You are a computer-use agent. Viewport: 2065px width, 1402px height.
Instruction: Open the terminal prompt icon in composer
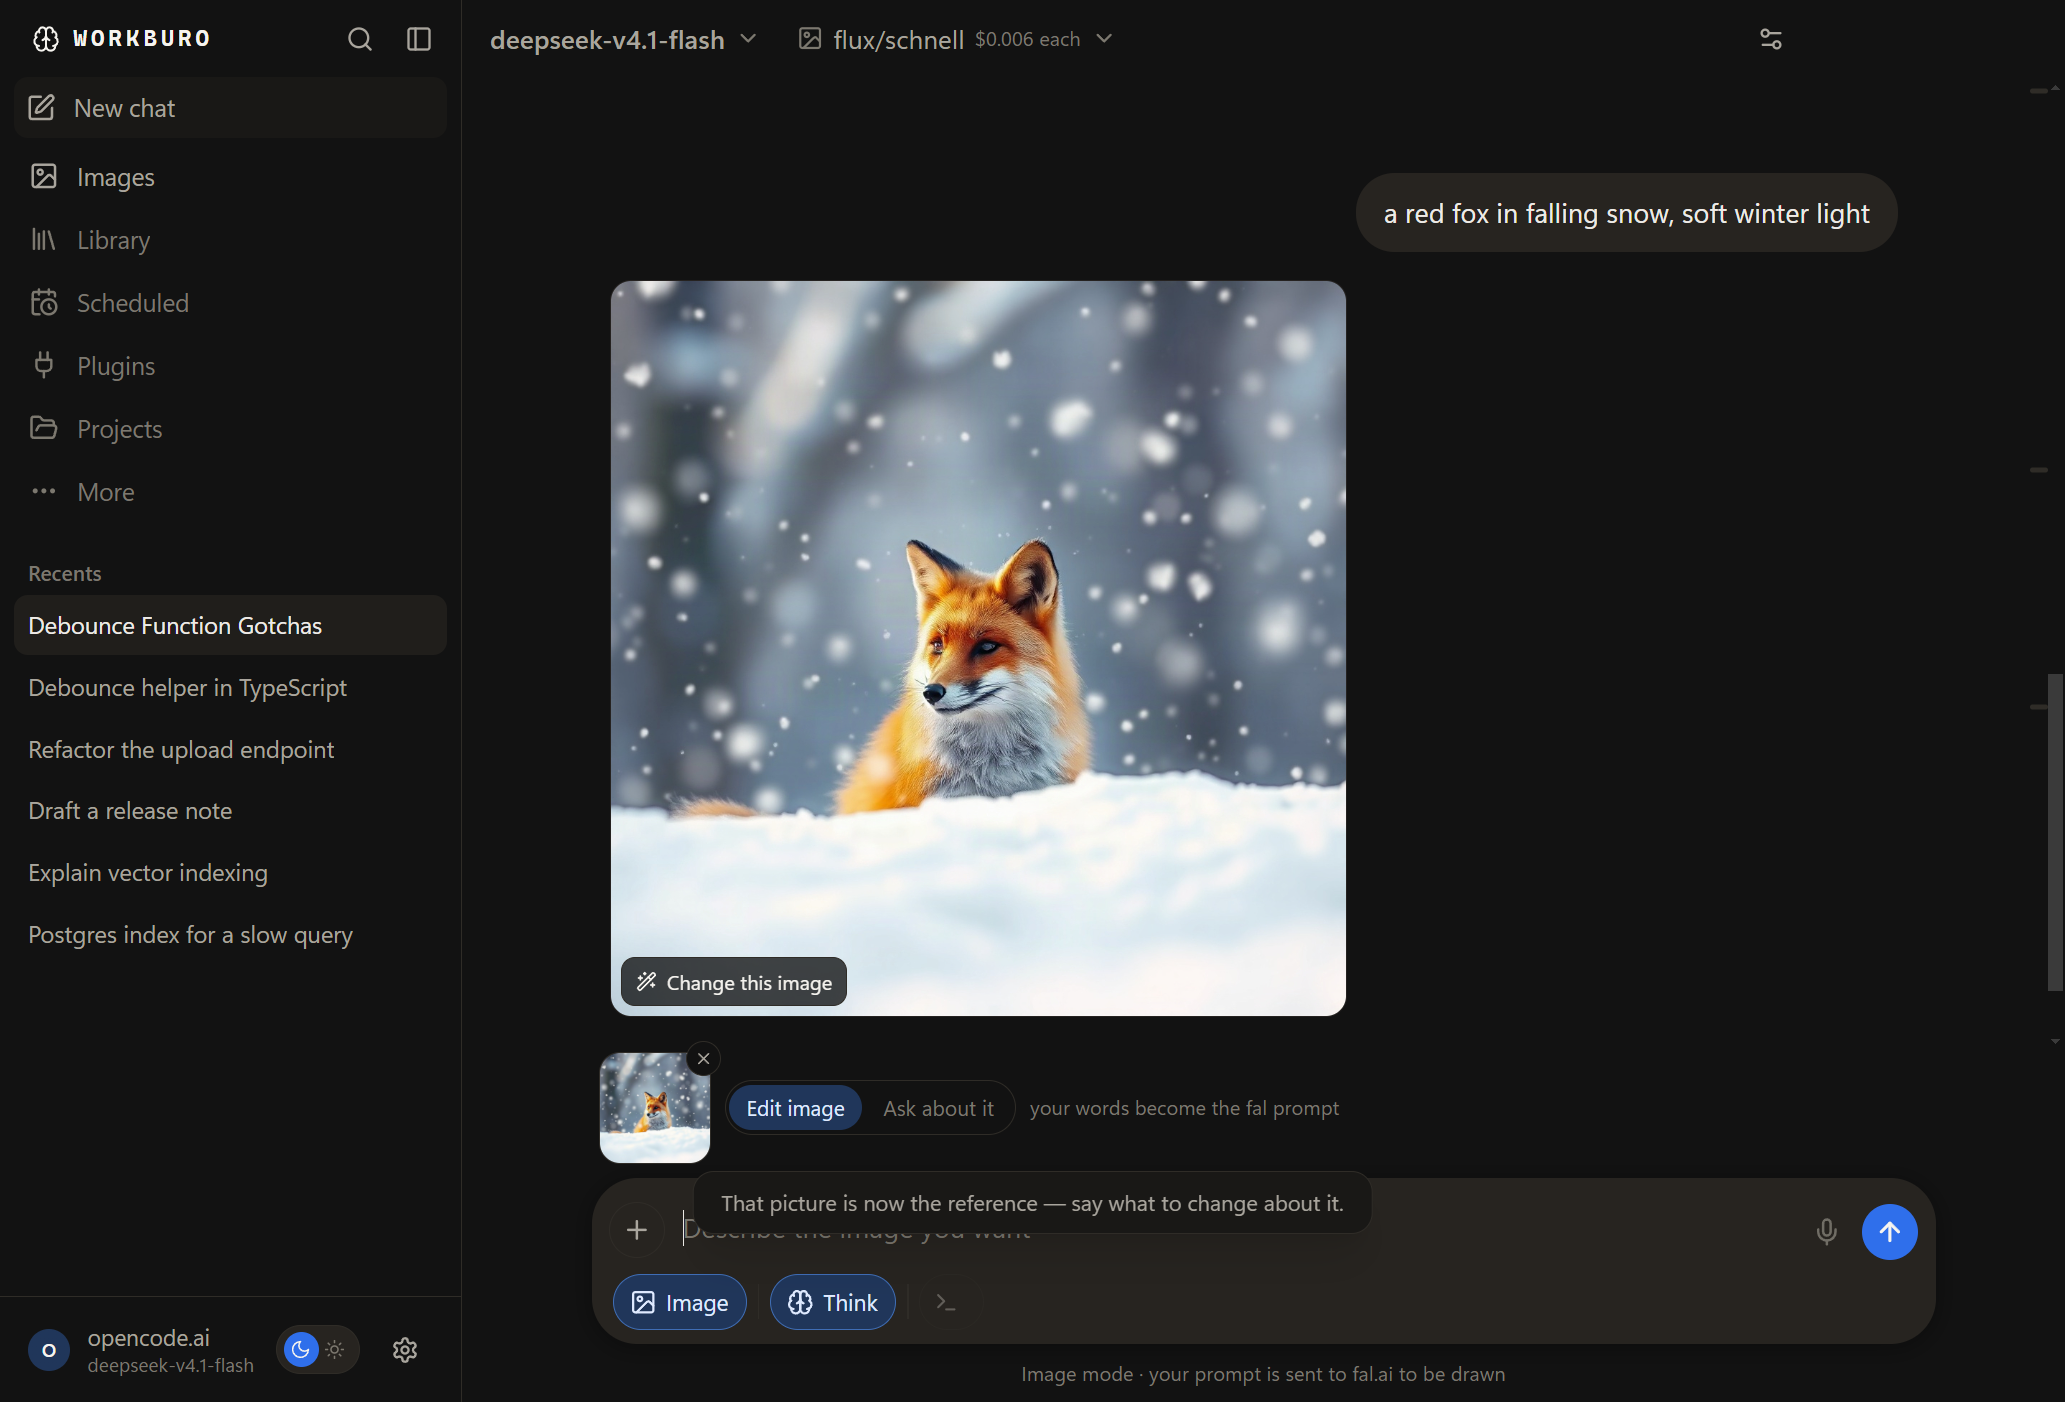946,1302
